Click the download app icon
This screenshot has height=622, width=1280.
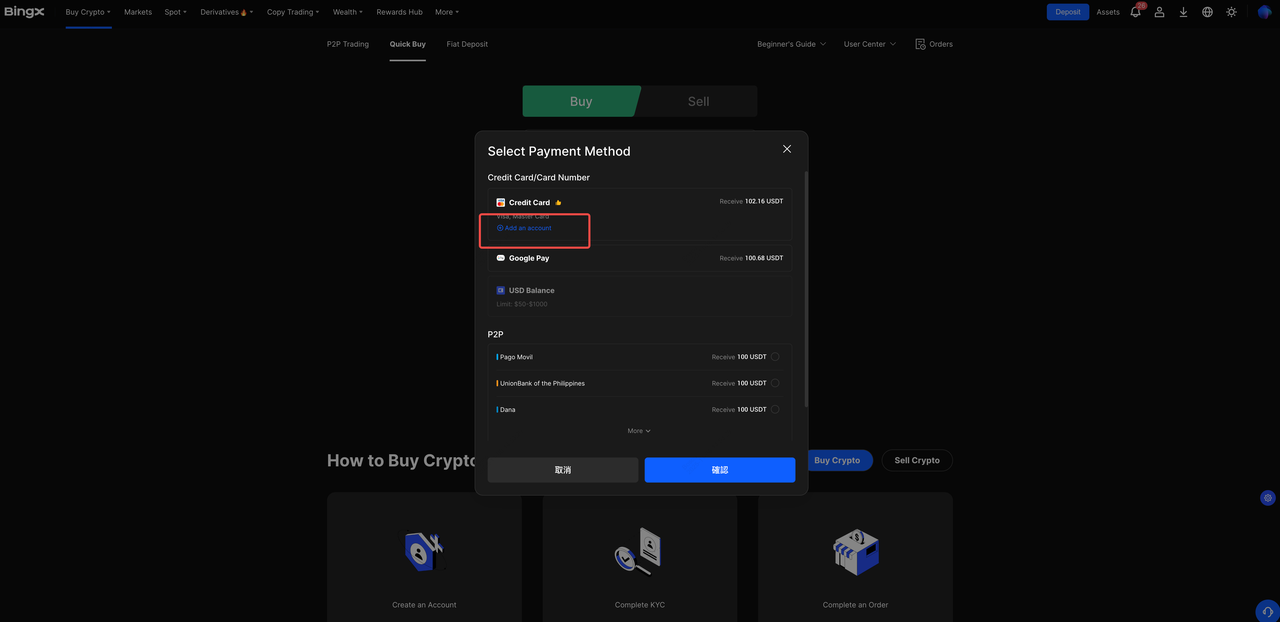click(x=1183, y=12)
